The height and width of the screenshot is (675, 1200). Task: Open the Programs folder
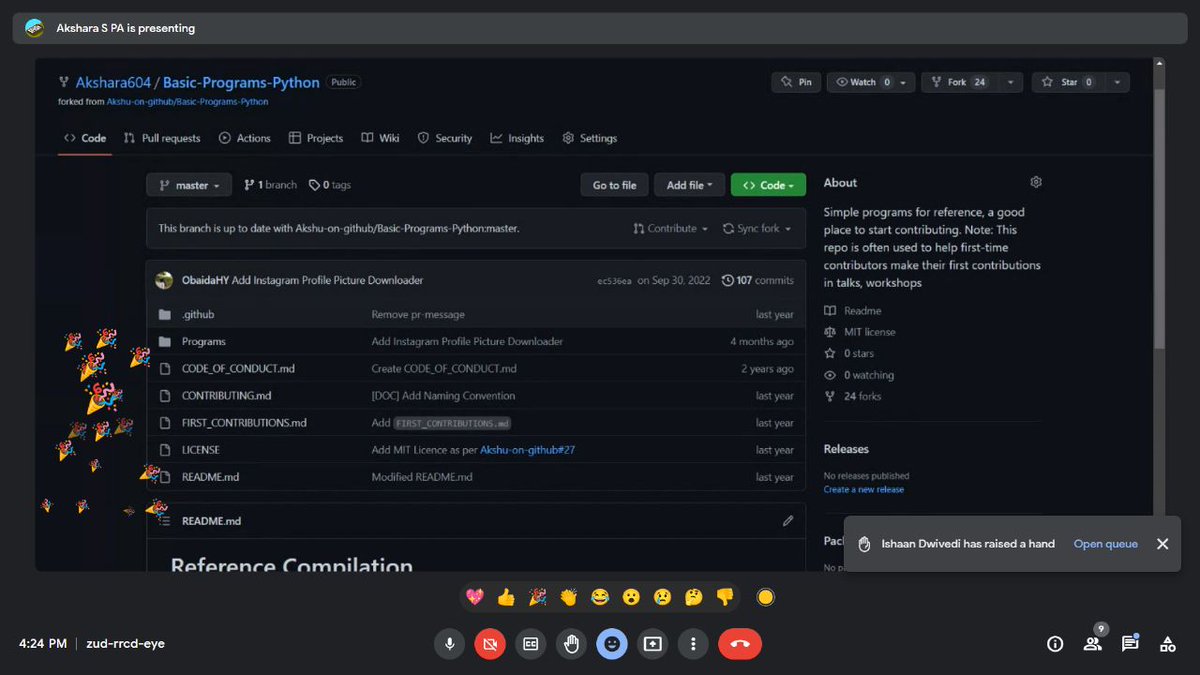pyautogui.click(x=203, y=341)
